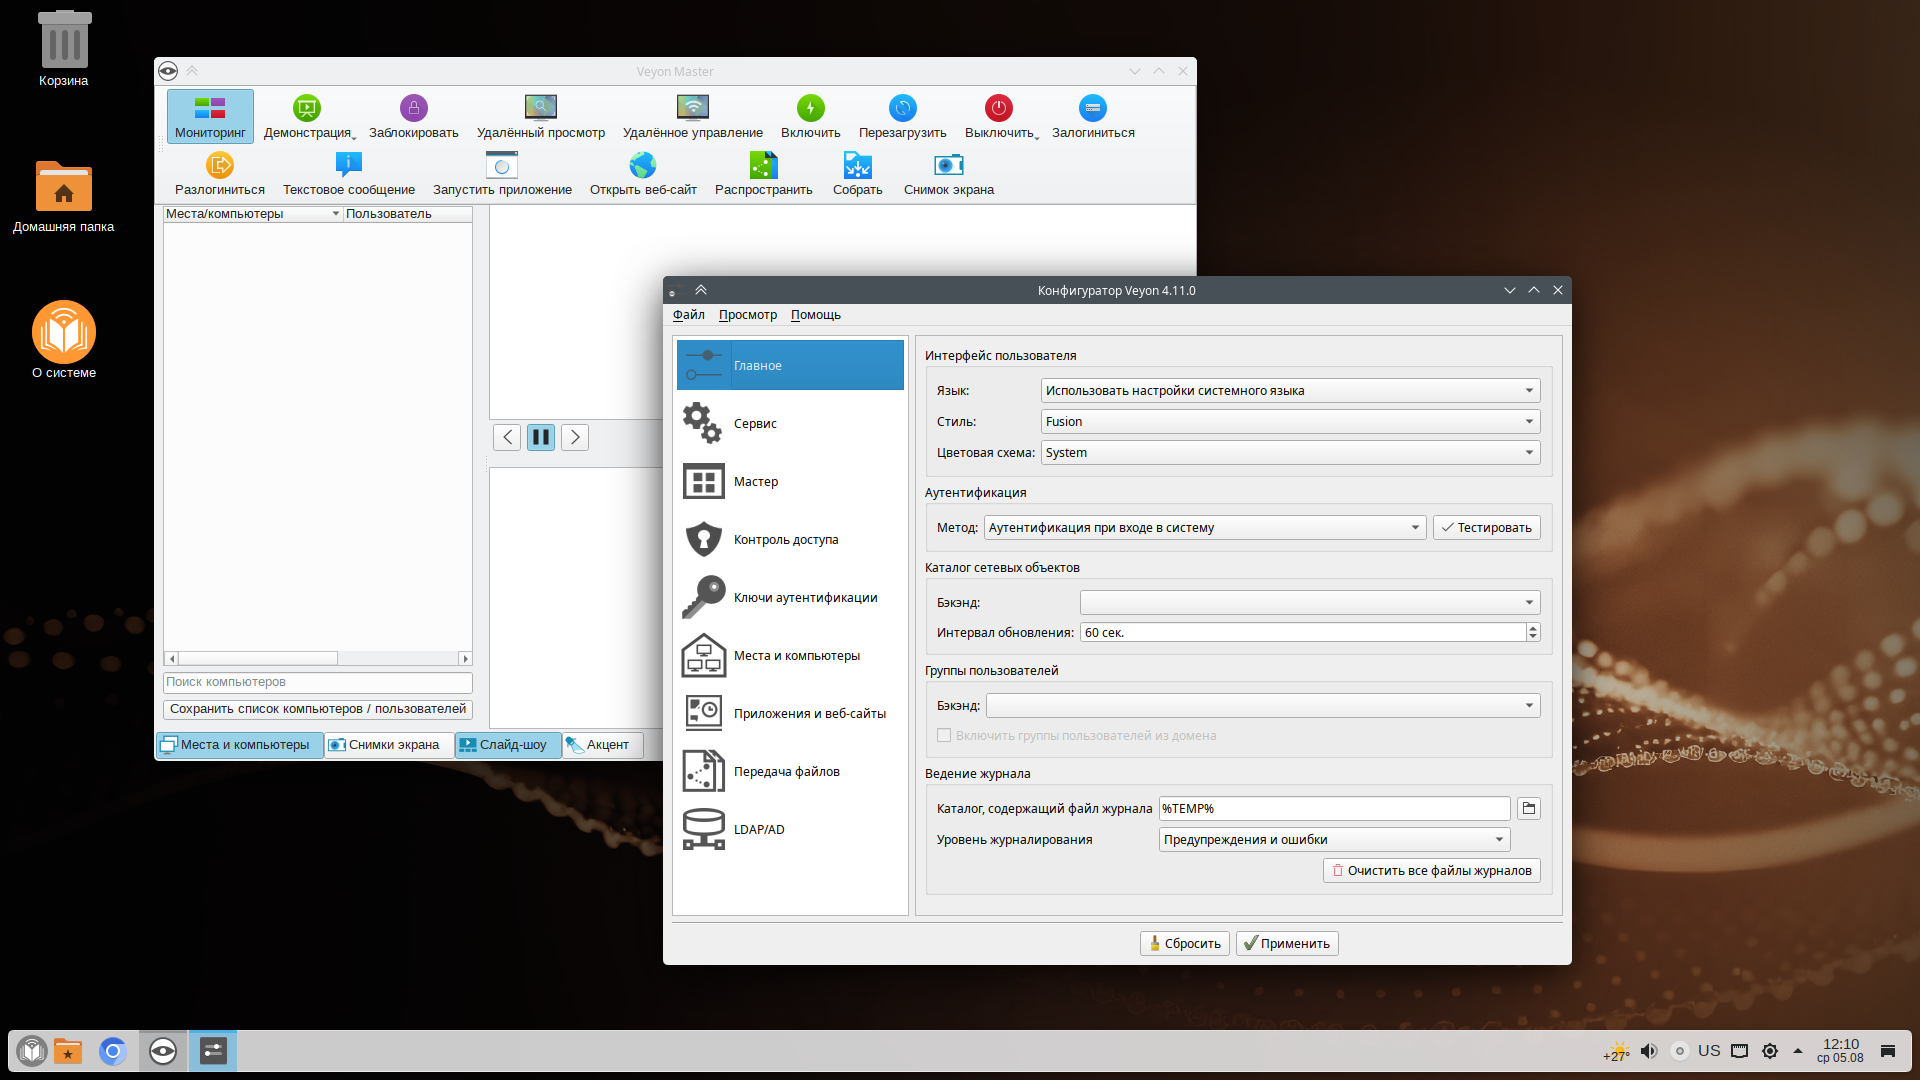Browse for log file directory folder

coord(1529,809)
